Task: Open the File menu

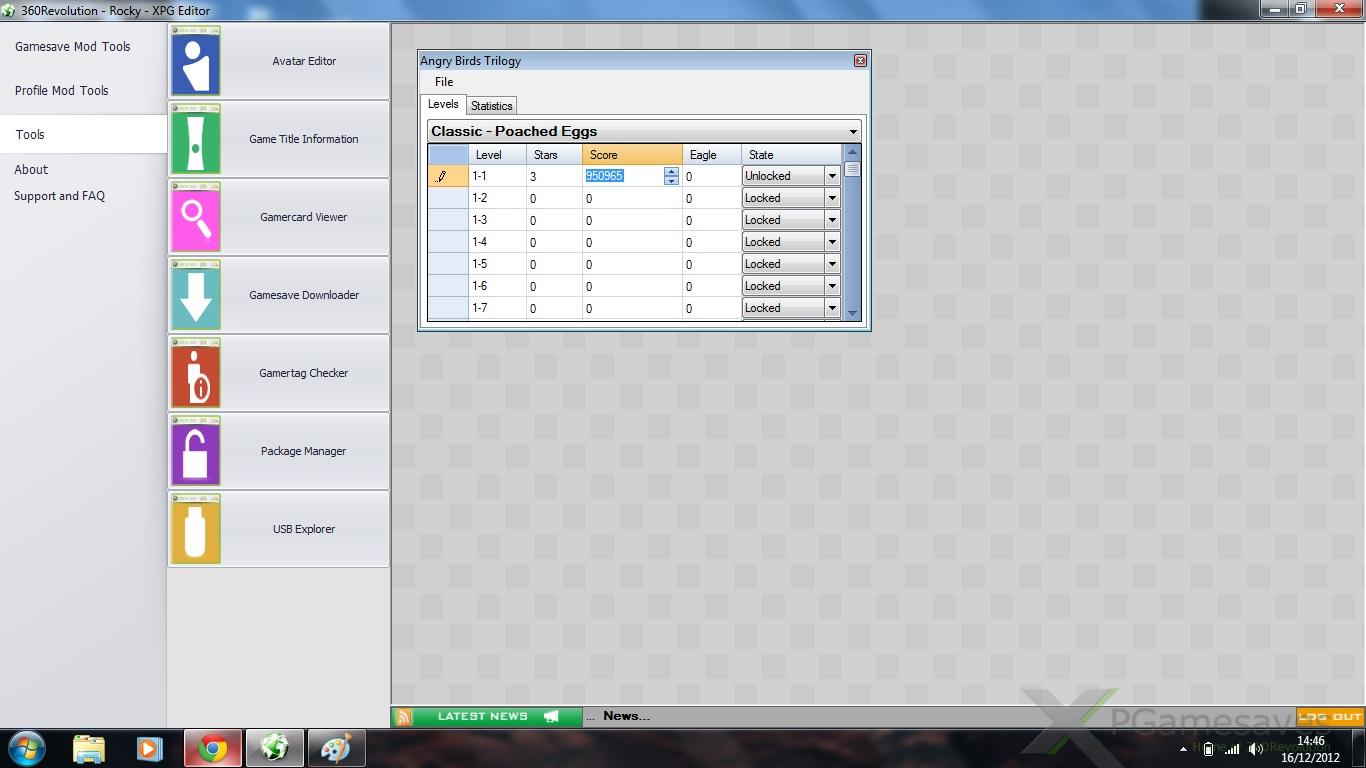Action: point(444,82)
